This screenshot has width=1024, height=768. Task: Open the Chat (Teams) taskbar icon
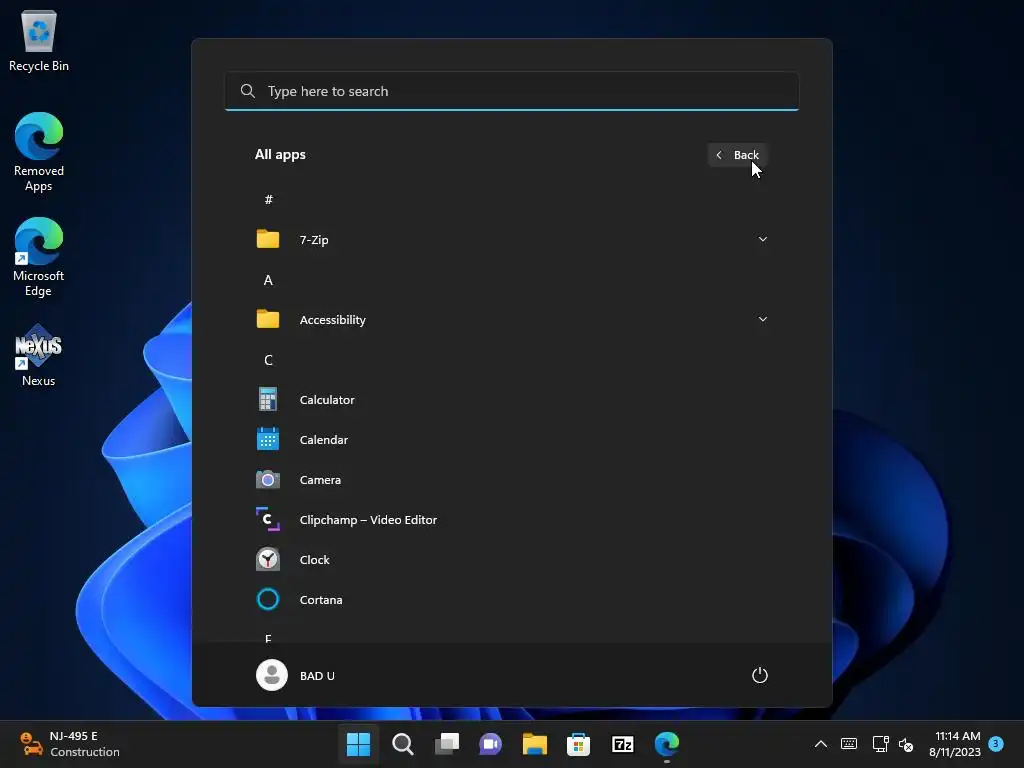pyautogui.click(x=490, y=744)
